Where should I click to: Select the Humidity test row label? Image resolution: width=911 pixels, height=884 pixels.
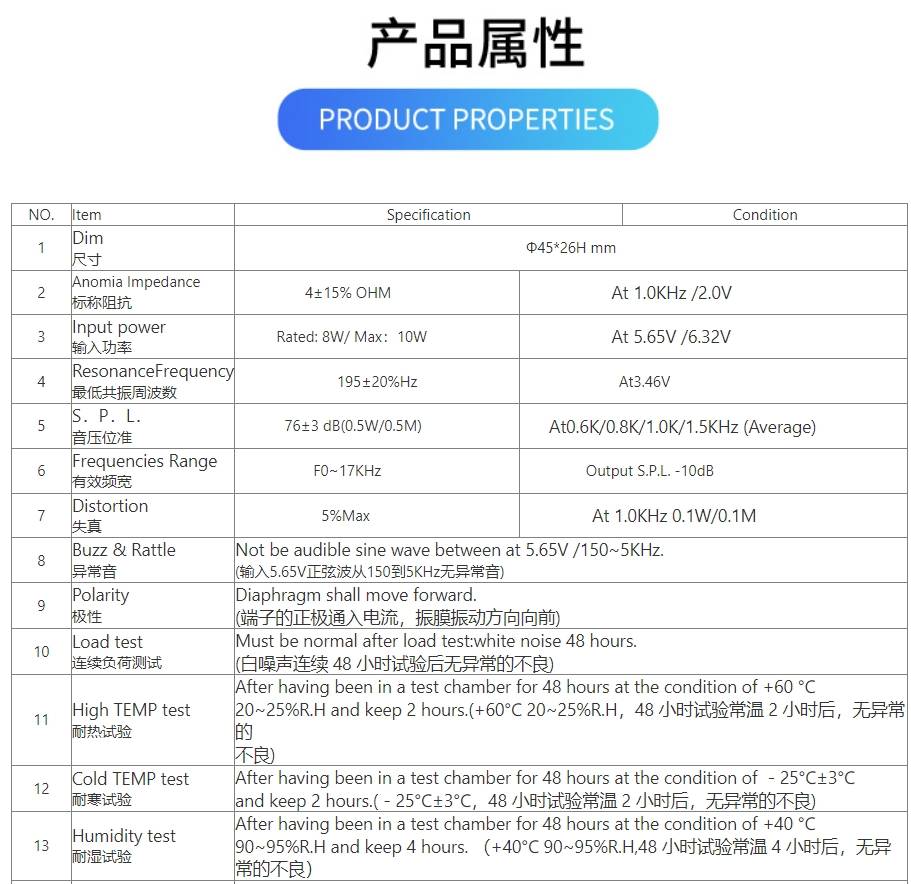click(123, 836)
